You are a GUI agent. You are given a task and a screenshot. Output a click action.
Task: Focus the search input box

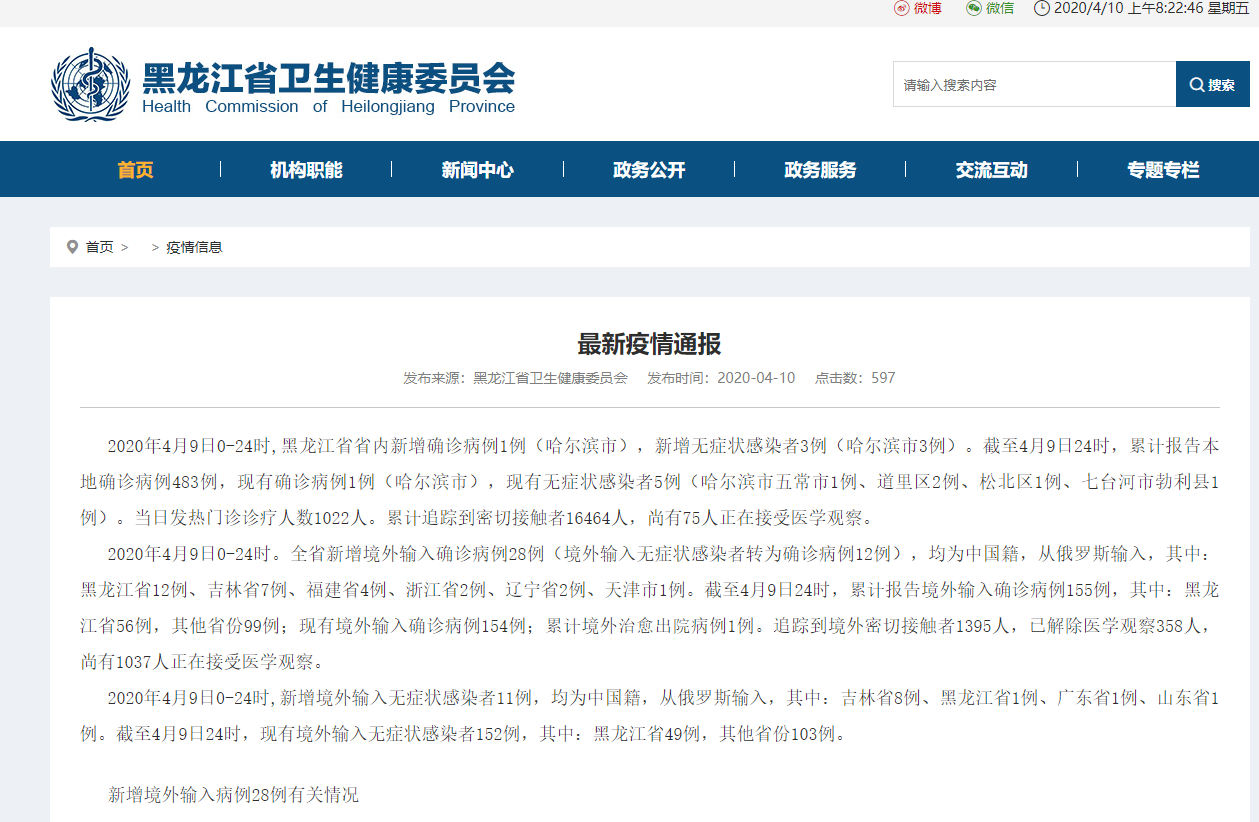pyautogui.click(x=1033, y=85)
